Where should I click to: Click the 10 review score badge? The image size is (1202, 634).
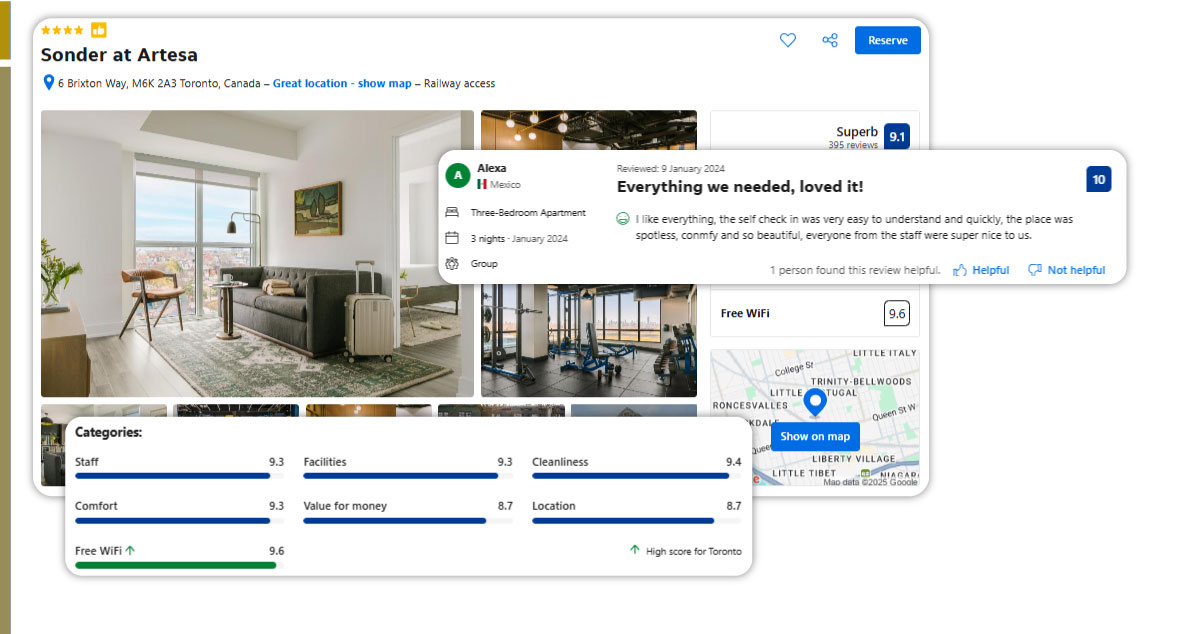coord(1098,180)
